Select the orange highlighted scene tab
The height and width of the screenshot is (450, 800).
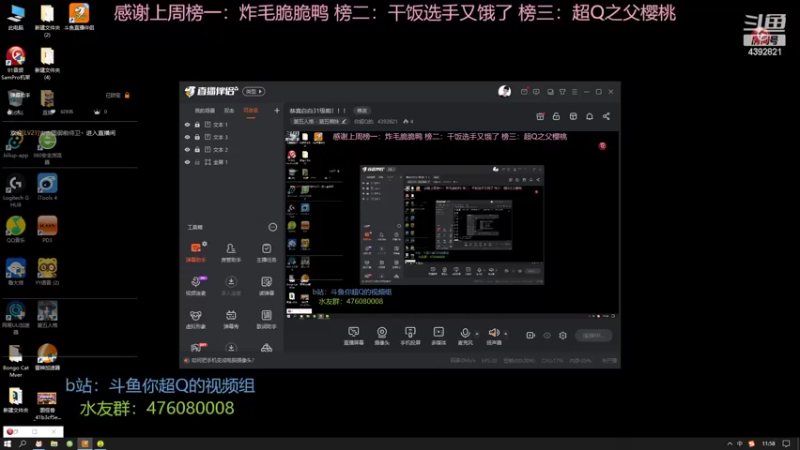[251, 110]
